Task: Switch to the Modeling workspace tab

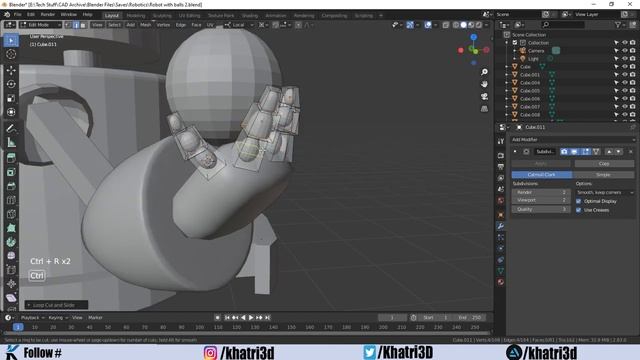Action: pos(136,16)
